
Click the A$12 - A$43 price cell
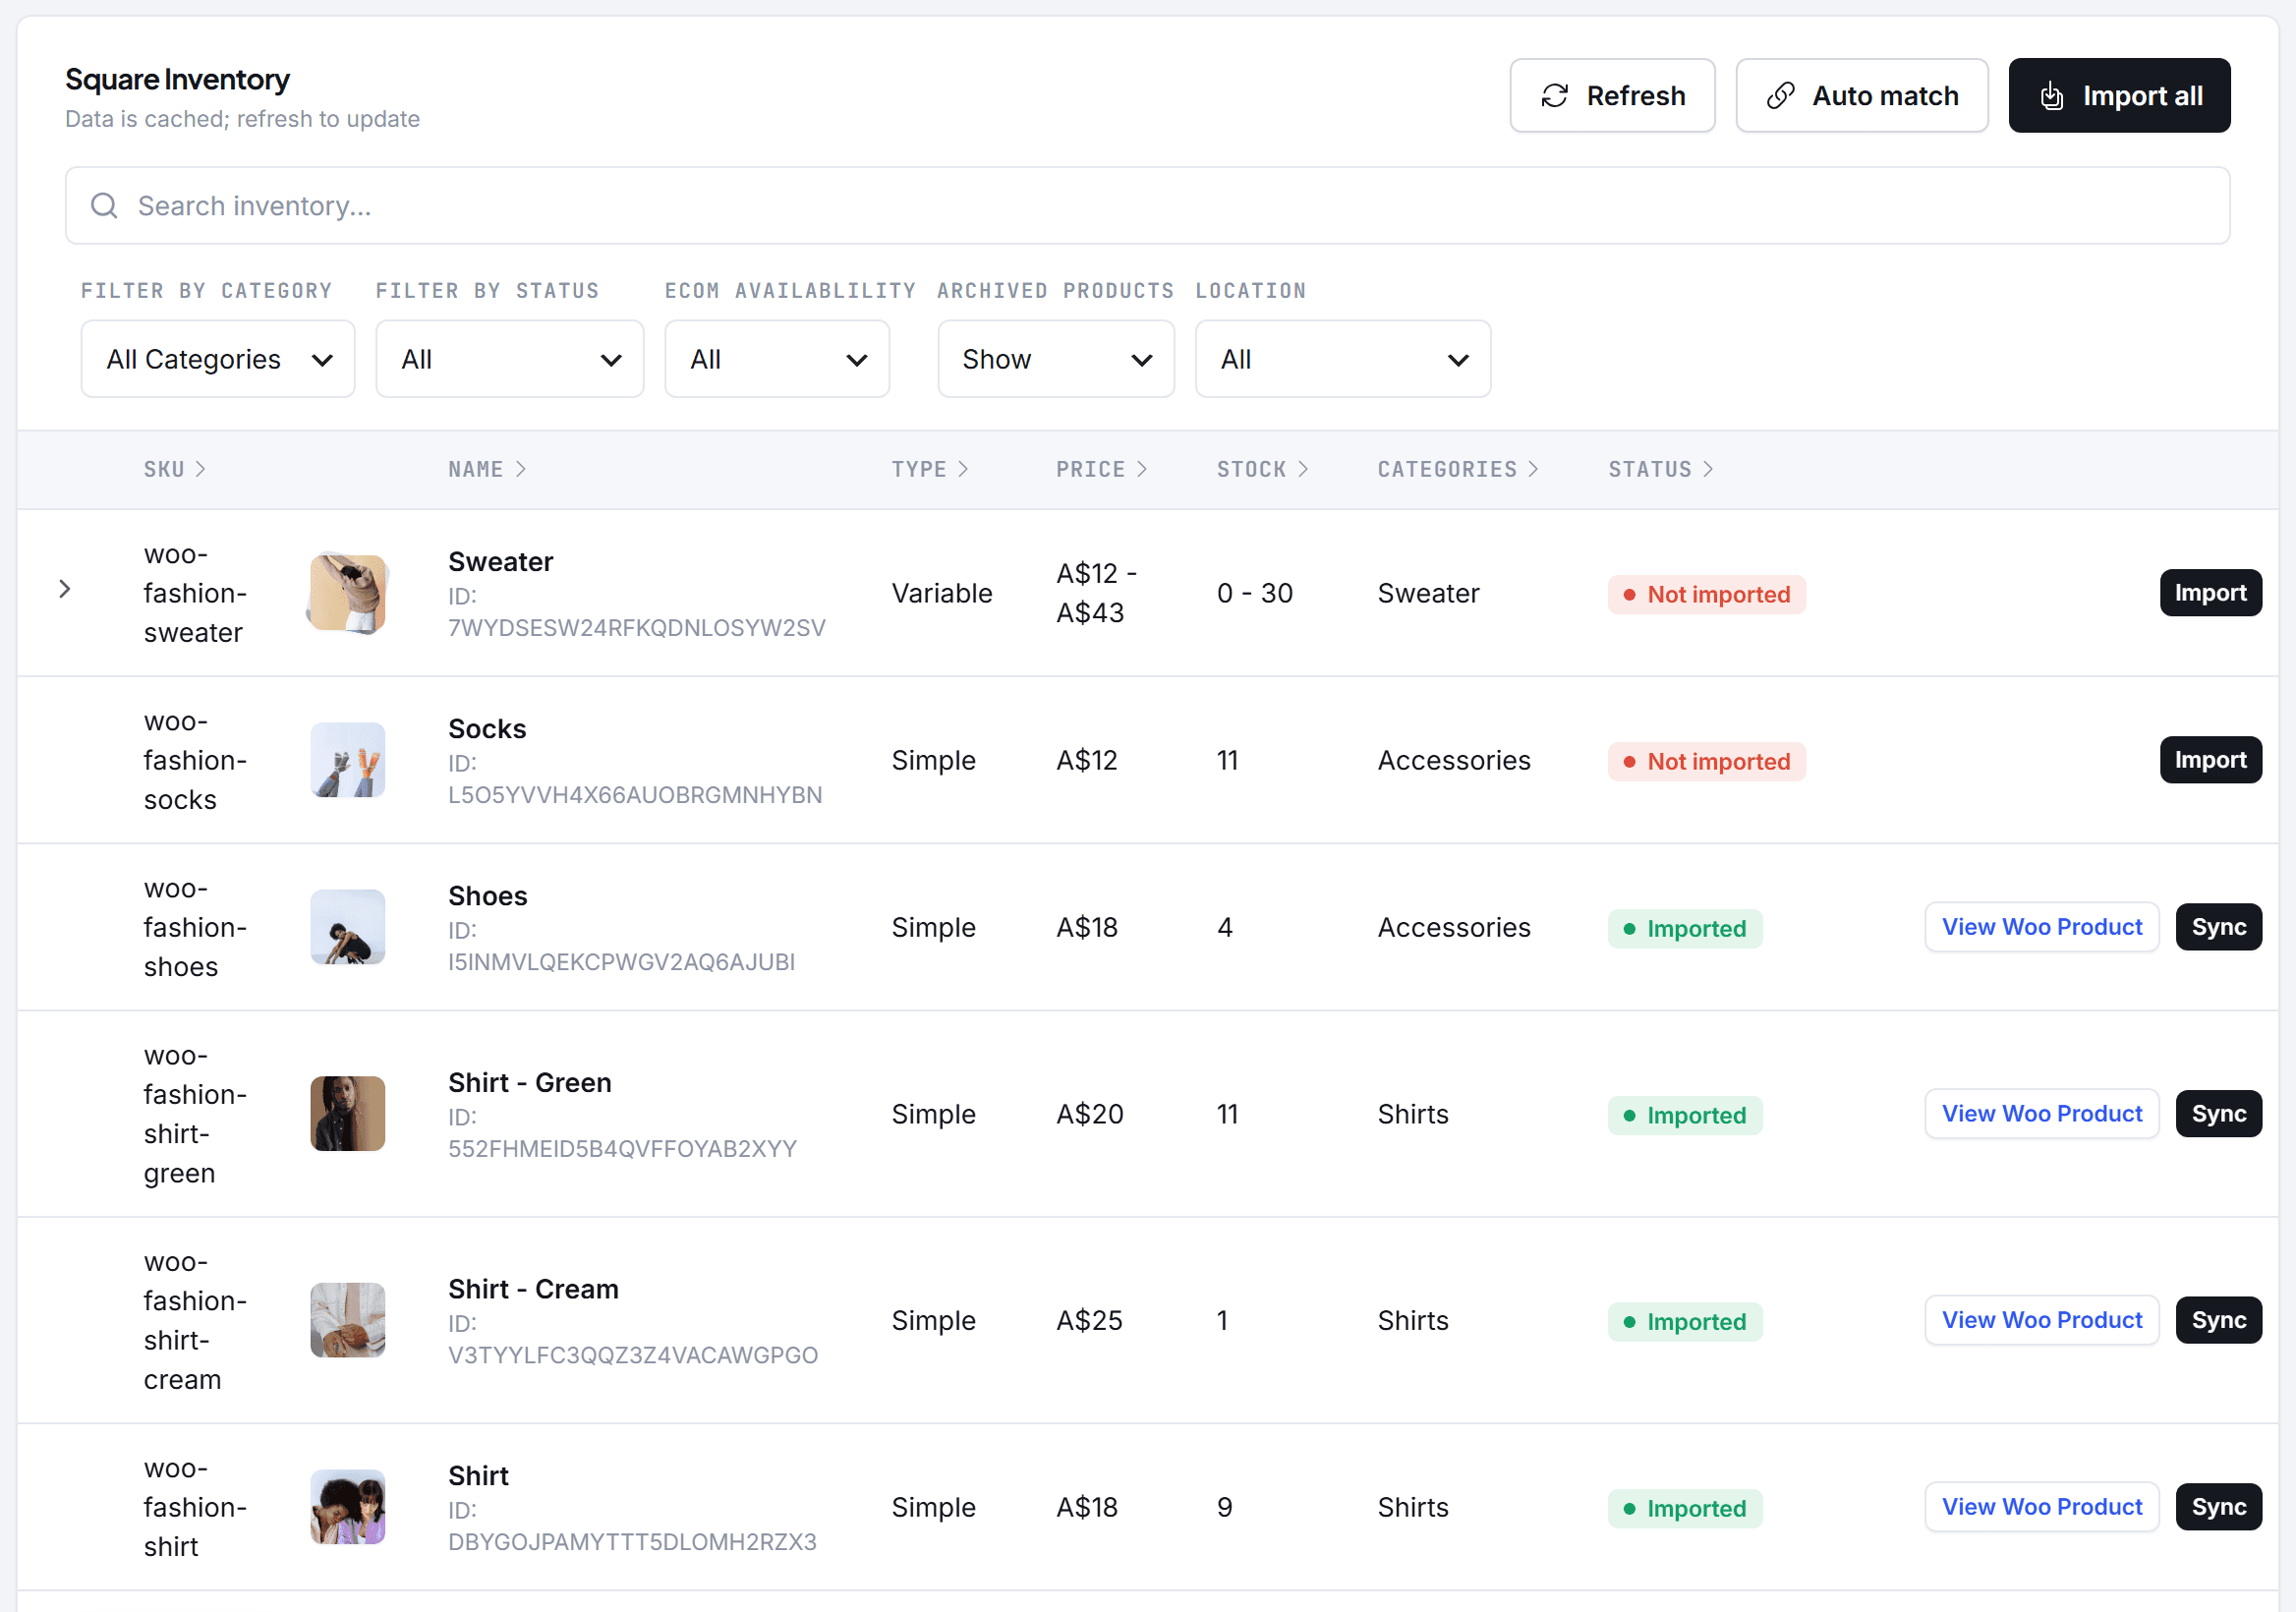(1096, 593)
